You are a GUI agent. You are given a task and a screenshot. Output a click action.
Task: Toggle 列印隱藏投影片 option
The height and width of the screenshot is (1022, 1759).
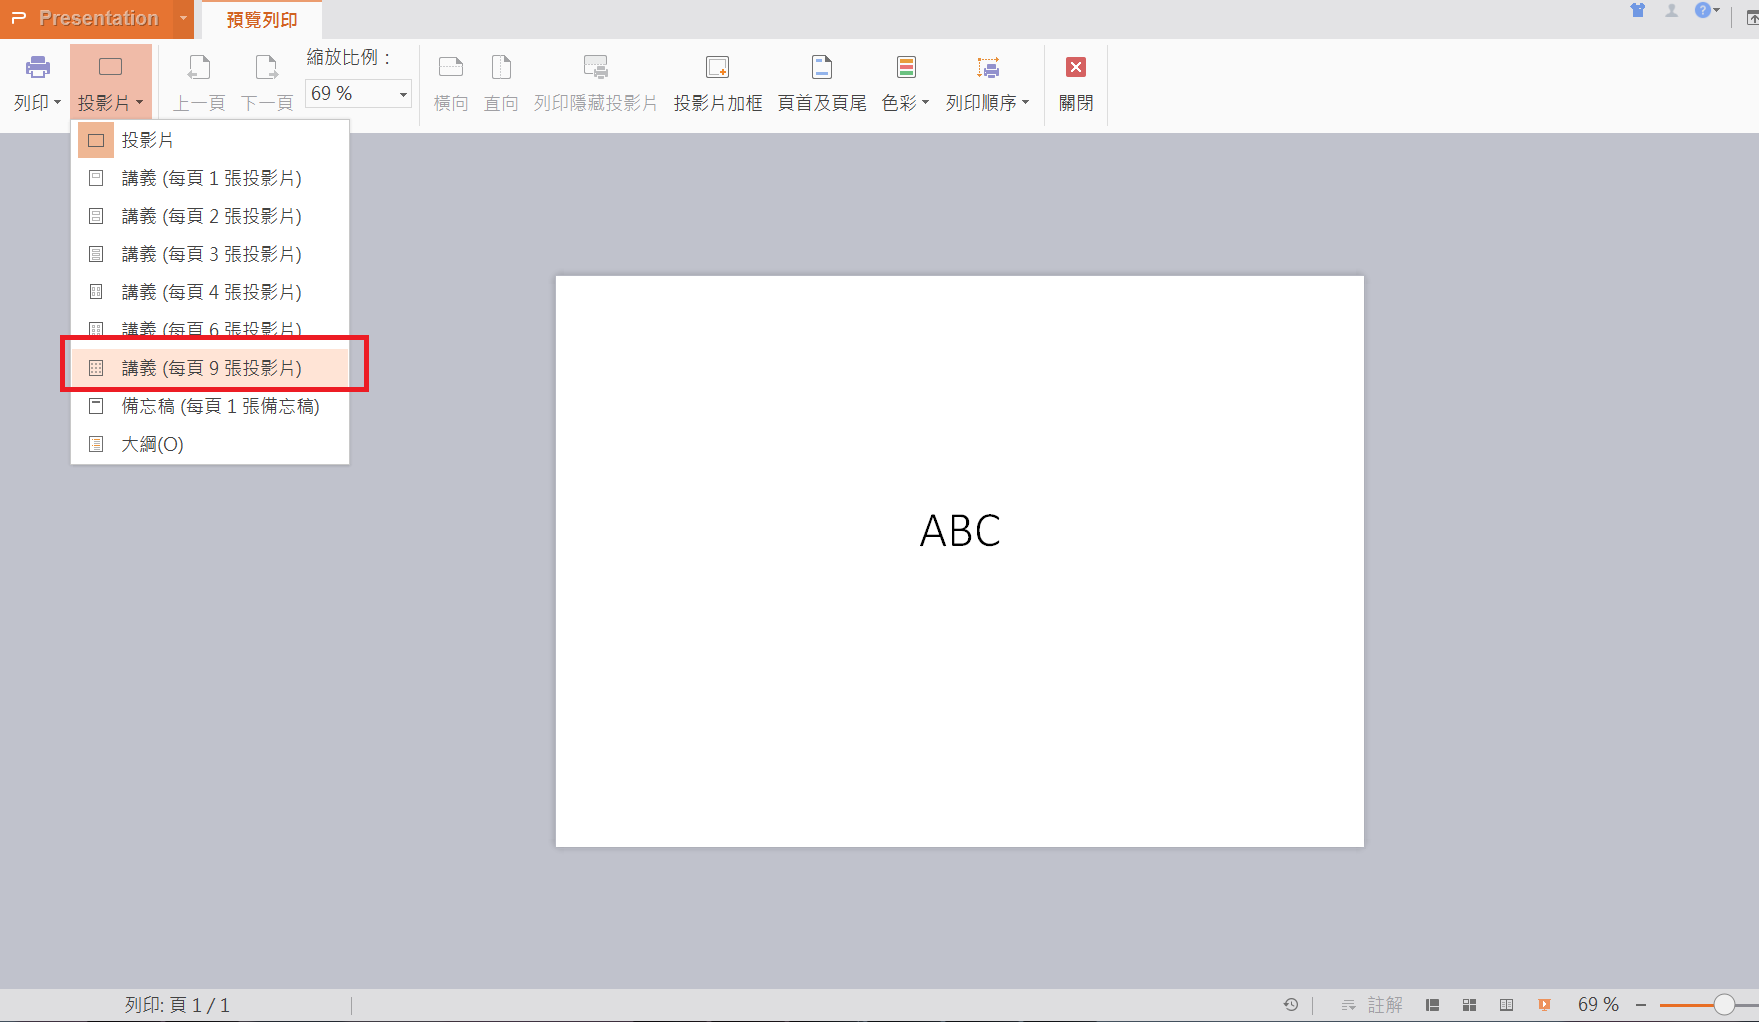[596, 84]
